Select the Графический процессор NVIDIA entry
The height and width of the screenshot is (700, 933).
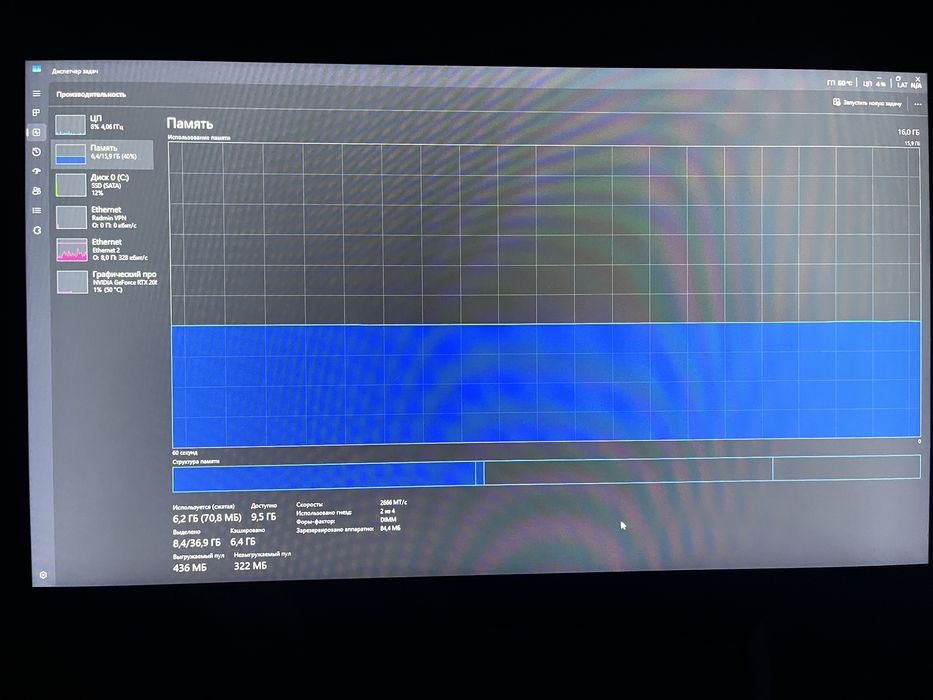pos(106,282)
